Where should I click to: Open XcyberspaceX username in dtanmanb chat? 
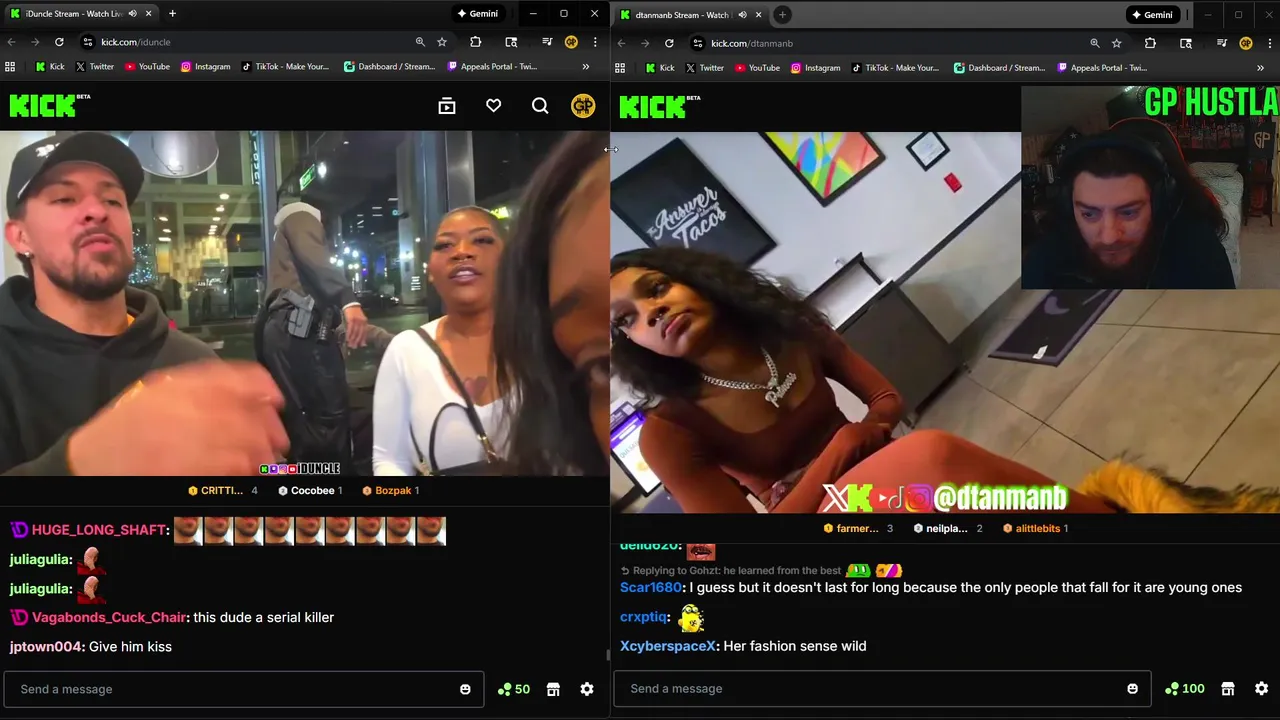[667, 646]
